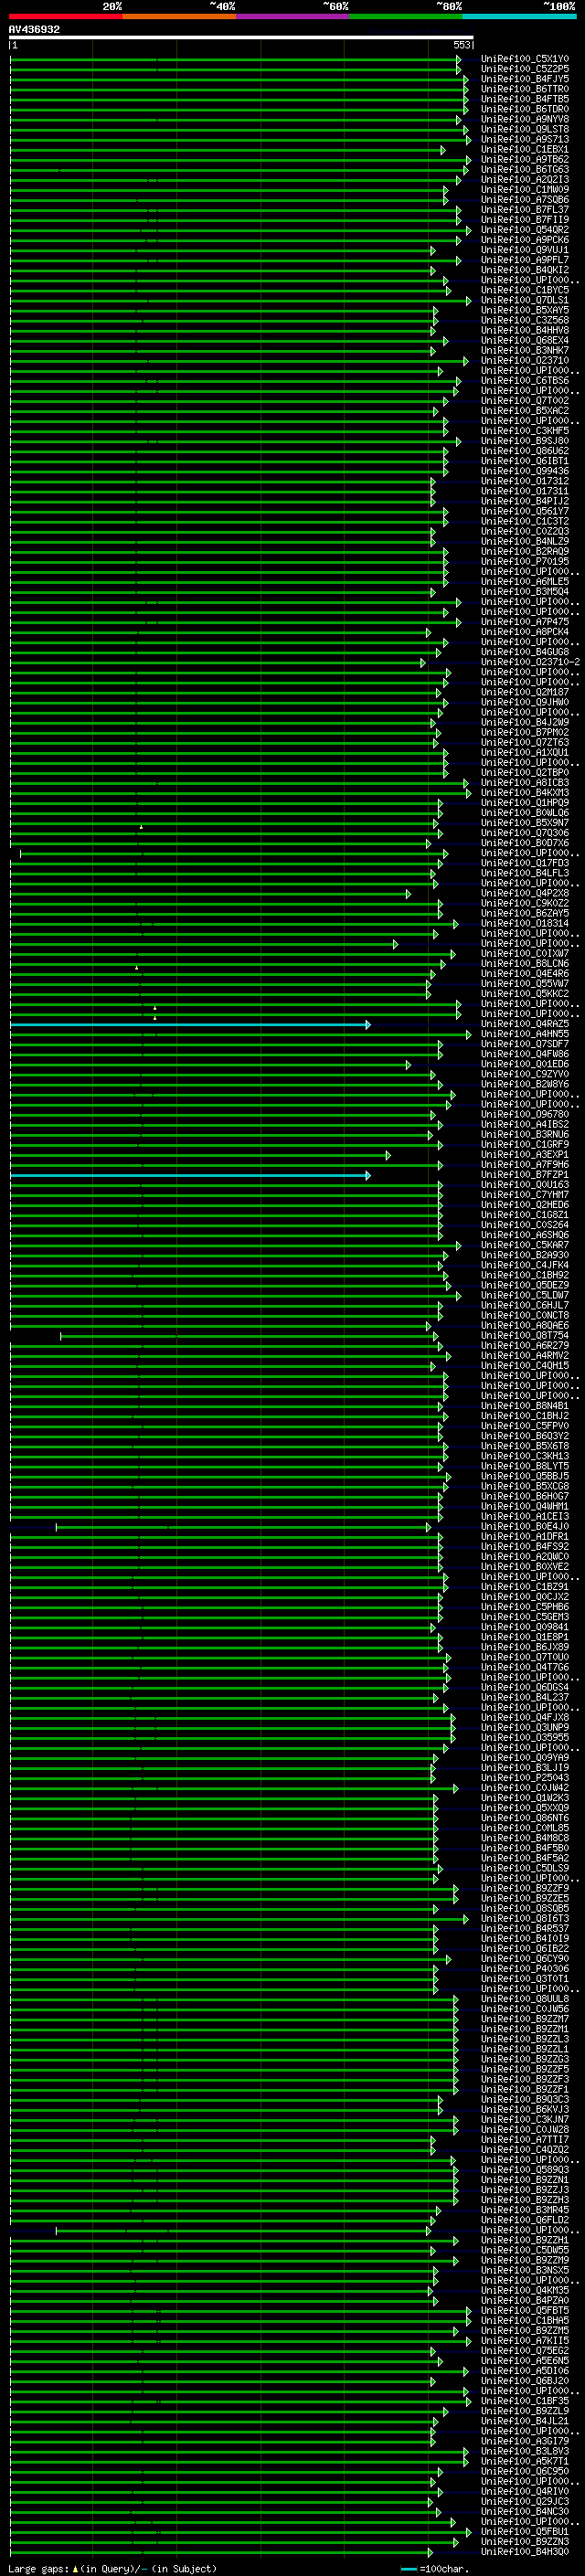
Task: Select the UniRef100_Q4RAZ5 label
Action: coord(525,1024)
